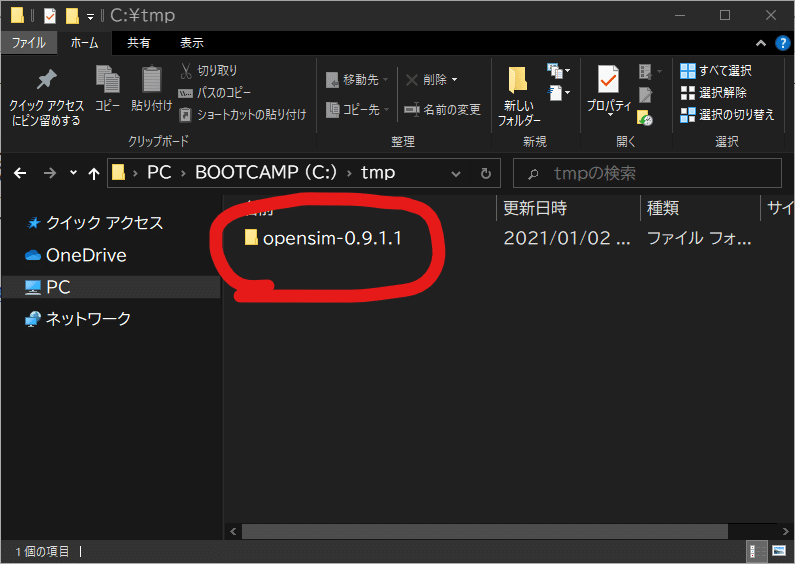Switch to Share (共有) tab
795x564 pixels.
(x=138, y=43)
